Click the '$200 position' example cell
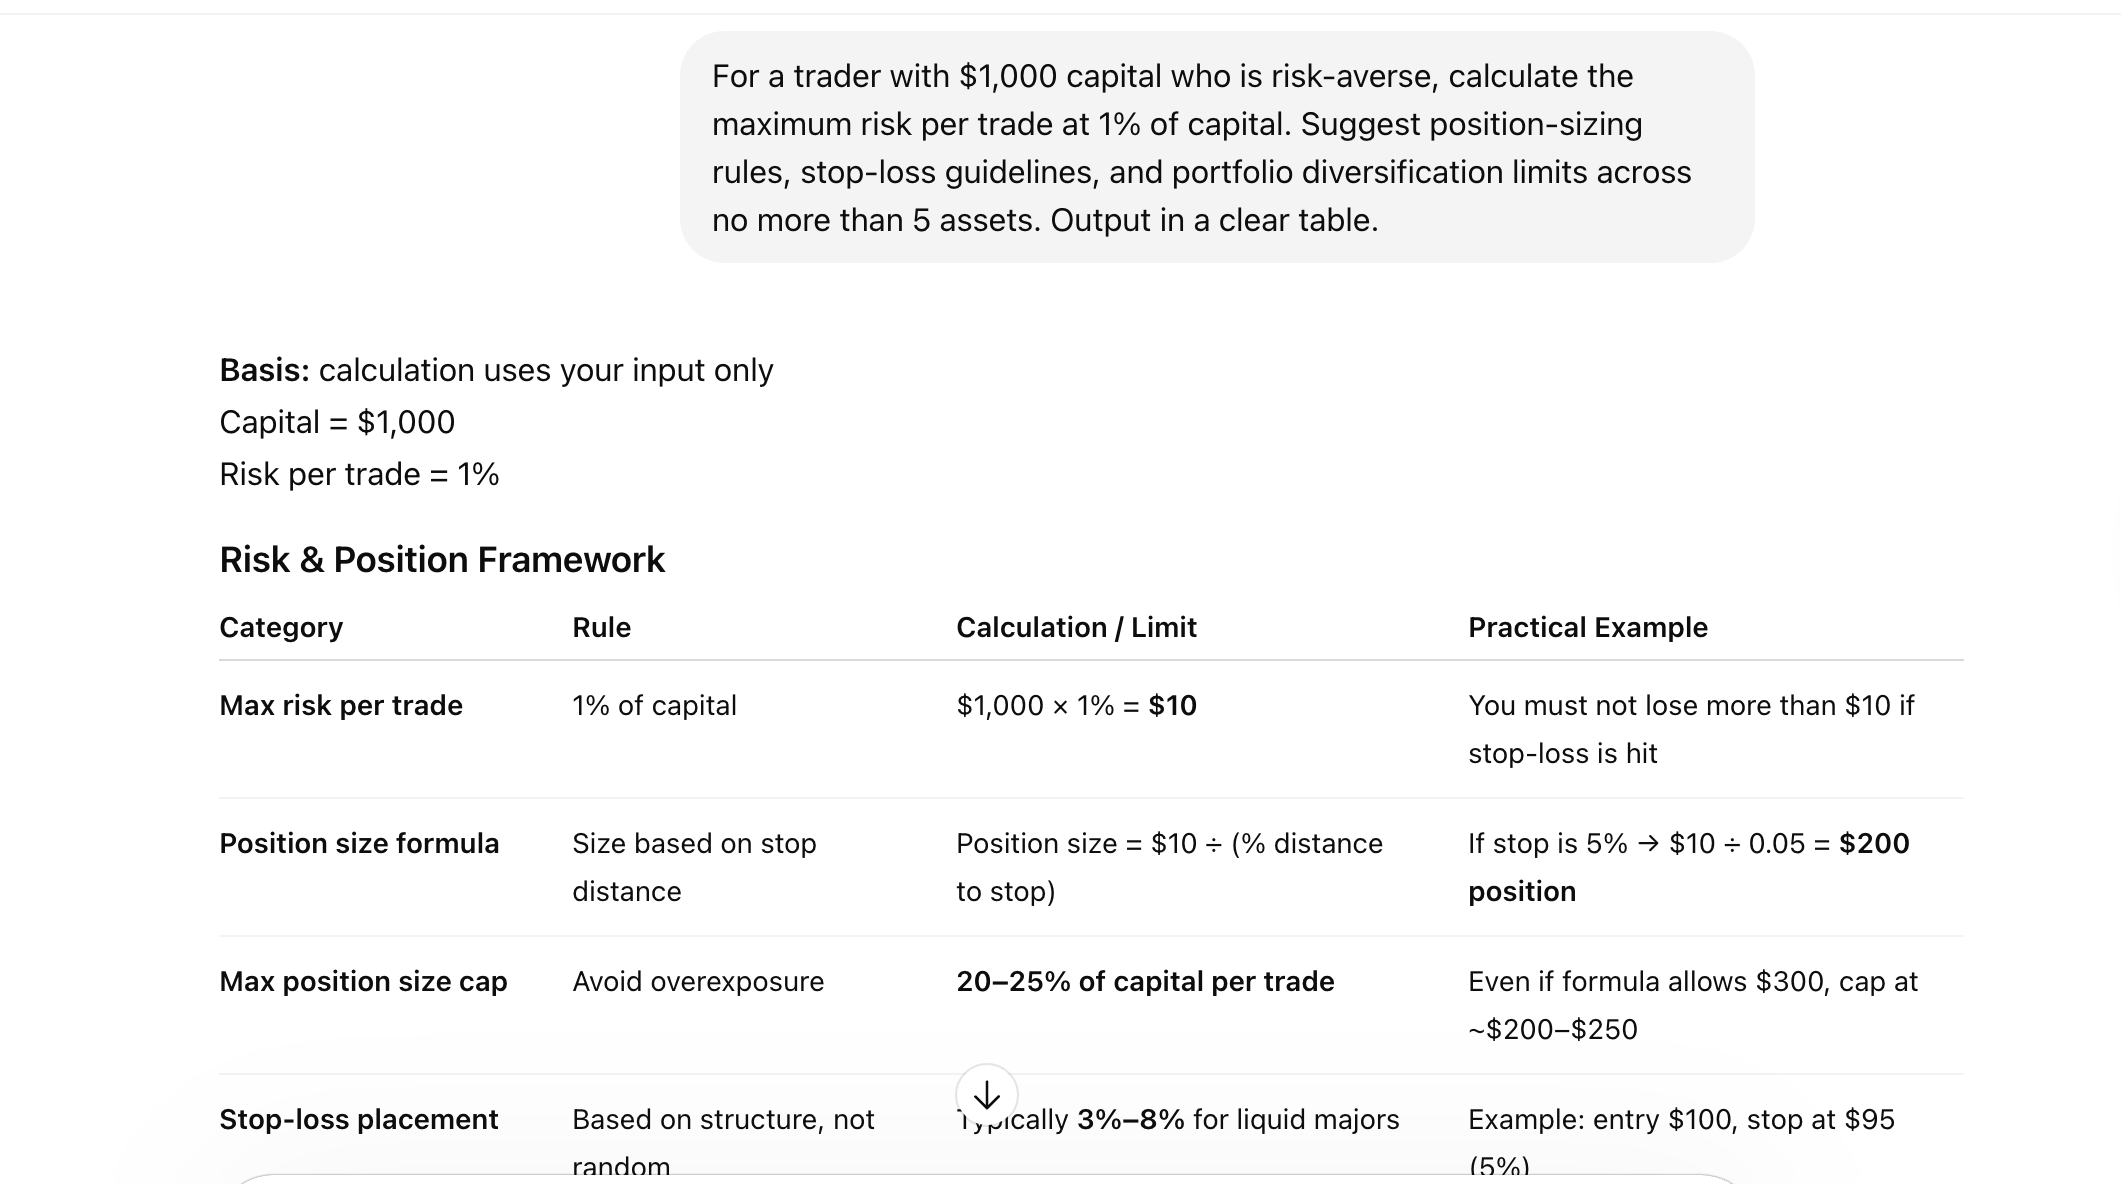The width and height of the screenshot is (2121, 1184). pyautogui.click(x=1688, y=867)
